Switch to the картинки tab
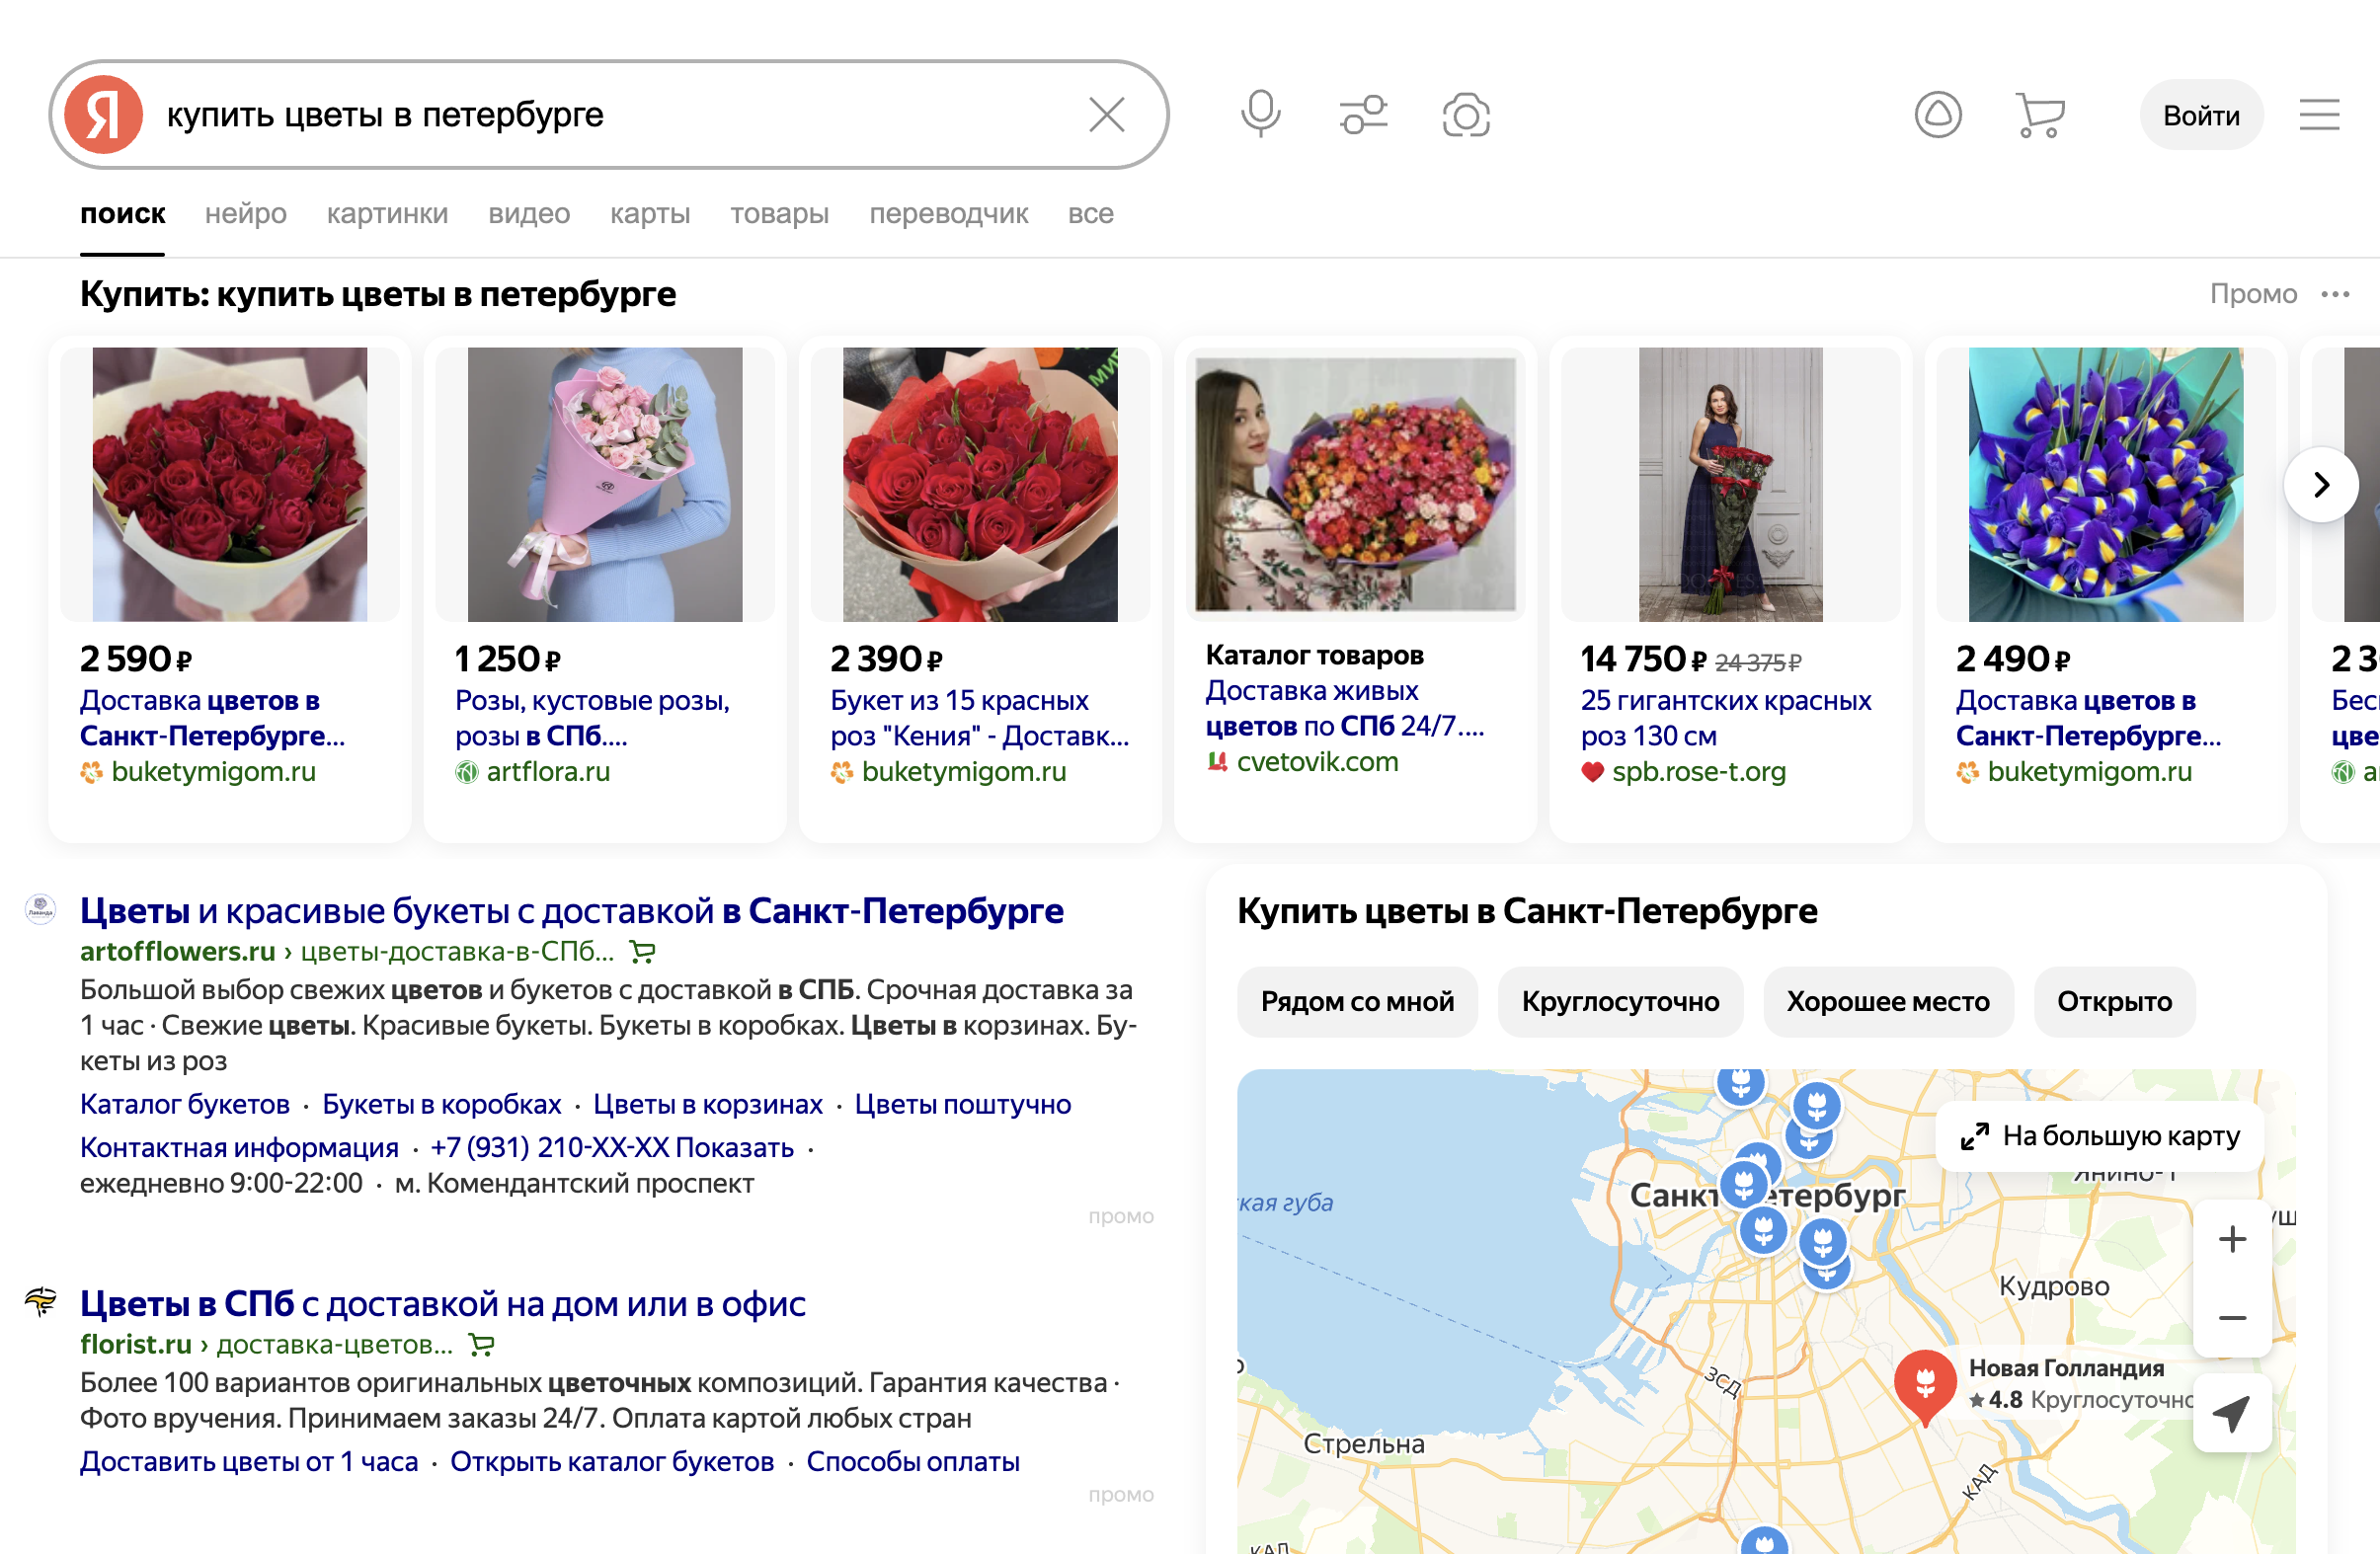This screenshot has width=2380, height=1554. click(x=387, y=214)
